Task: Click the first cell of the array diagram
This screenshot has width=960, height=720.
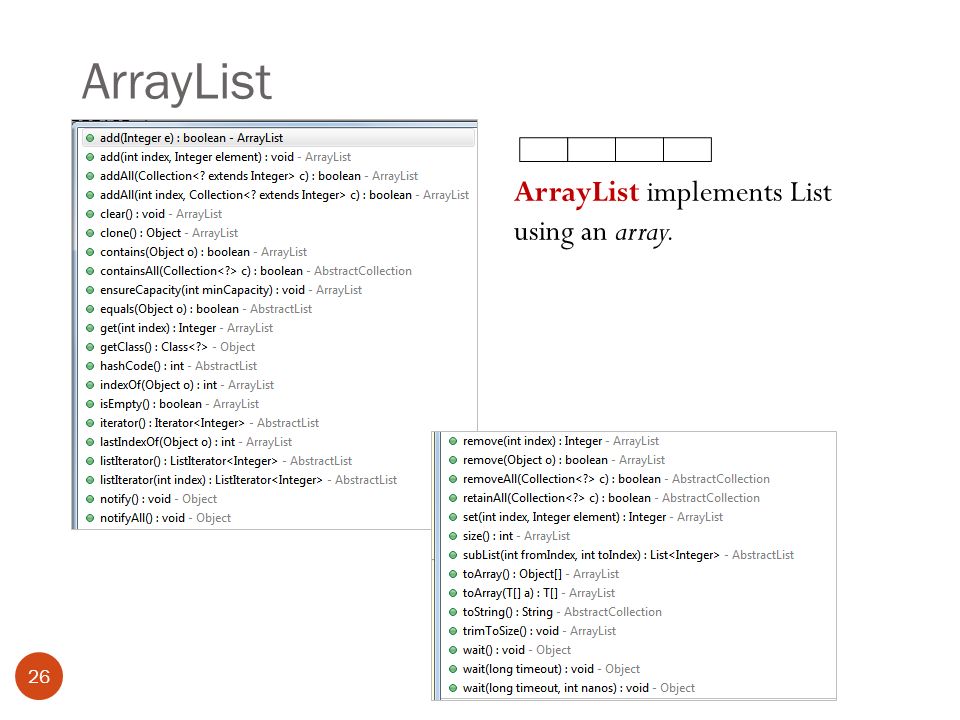Action: 543,149
